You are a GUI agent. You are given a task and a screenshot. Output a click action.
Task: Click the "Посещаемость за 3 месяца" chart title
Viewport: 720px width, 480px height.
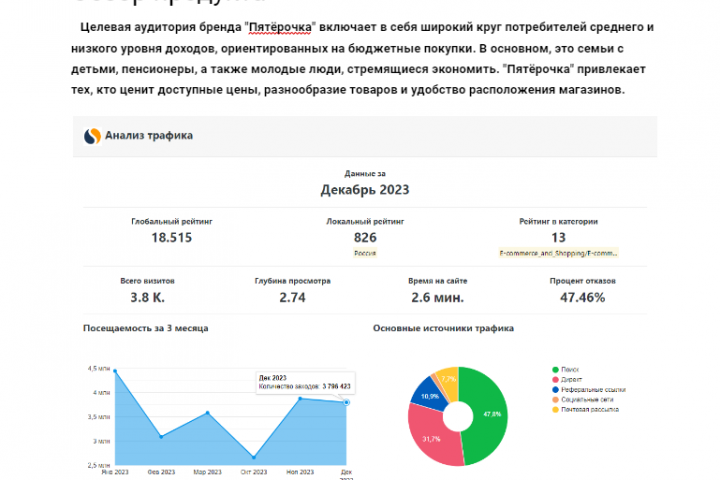click(146, 328)
